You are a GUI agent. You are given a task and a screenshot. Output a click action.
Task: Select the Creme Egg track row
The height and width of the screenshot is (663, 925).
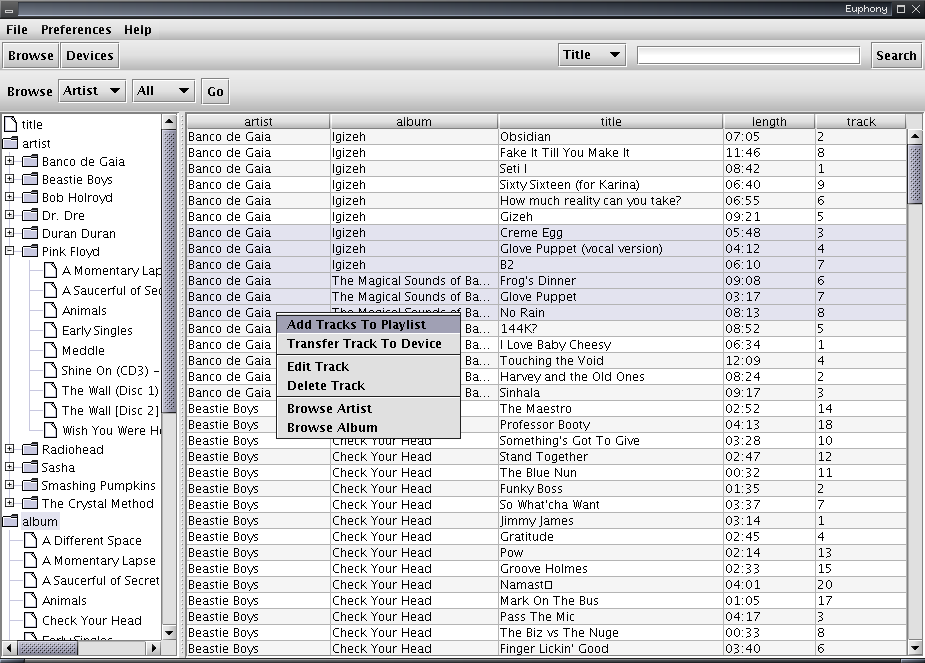coord(547,233)
